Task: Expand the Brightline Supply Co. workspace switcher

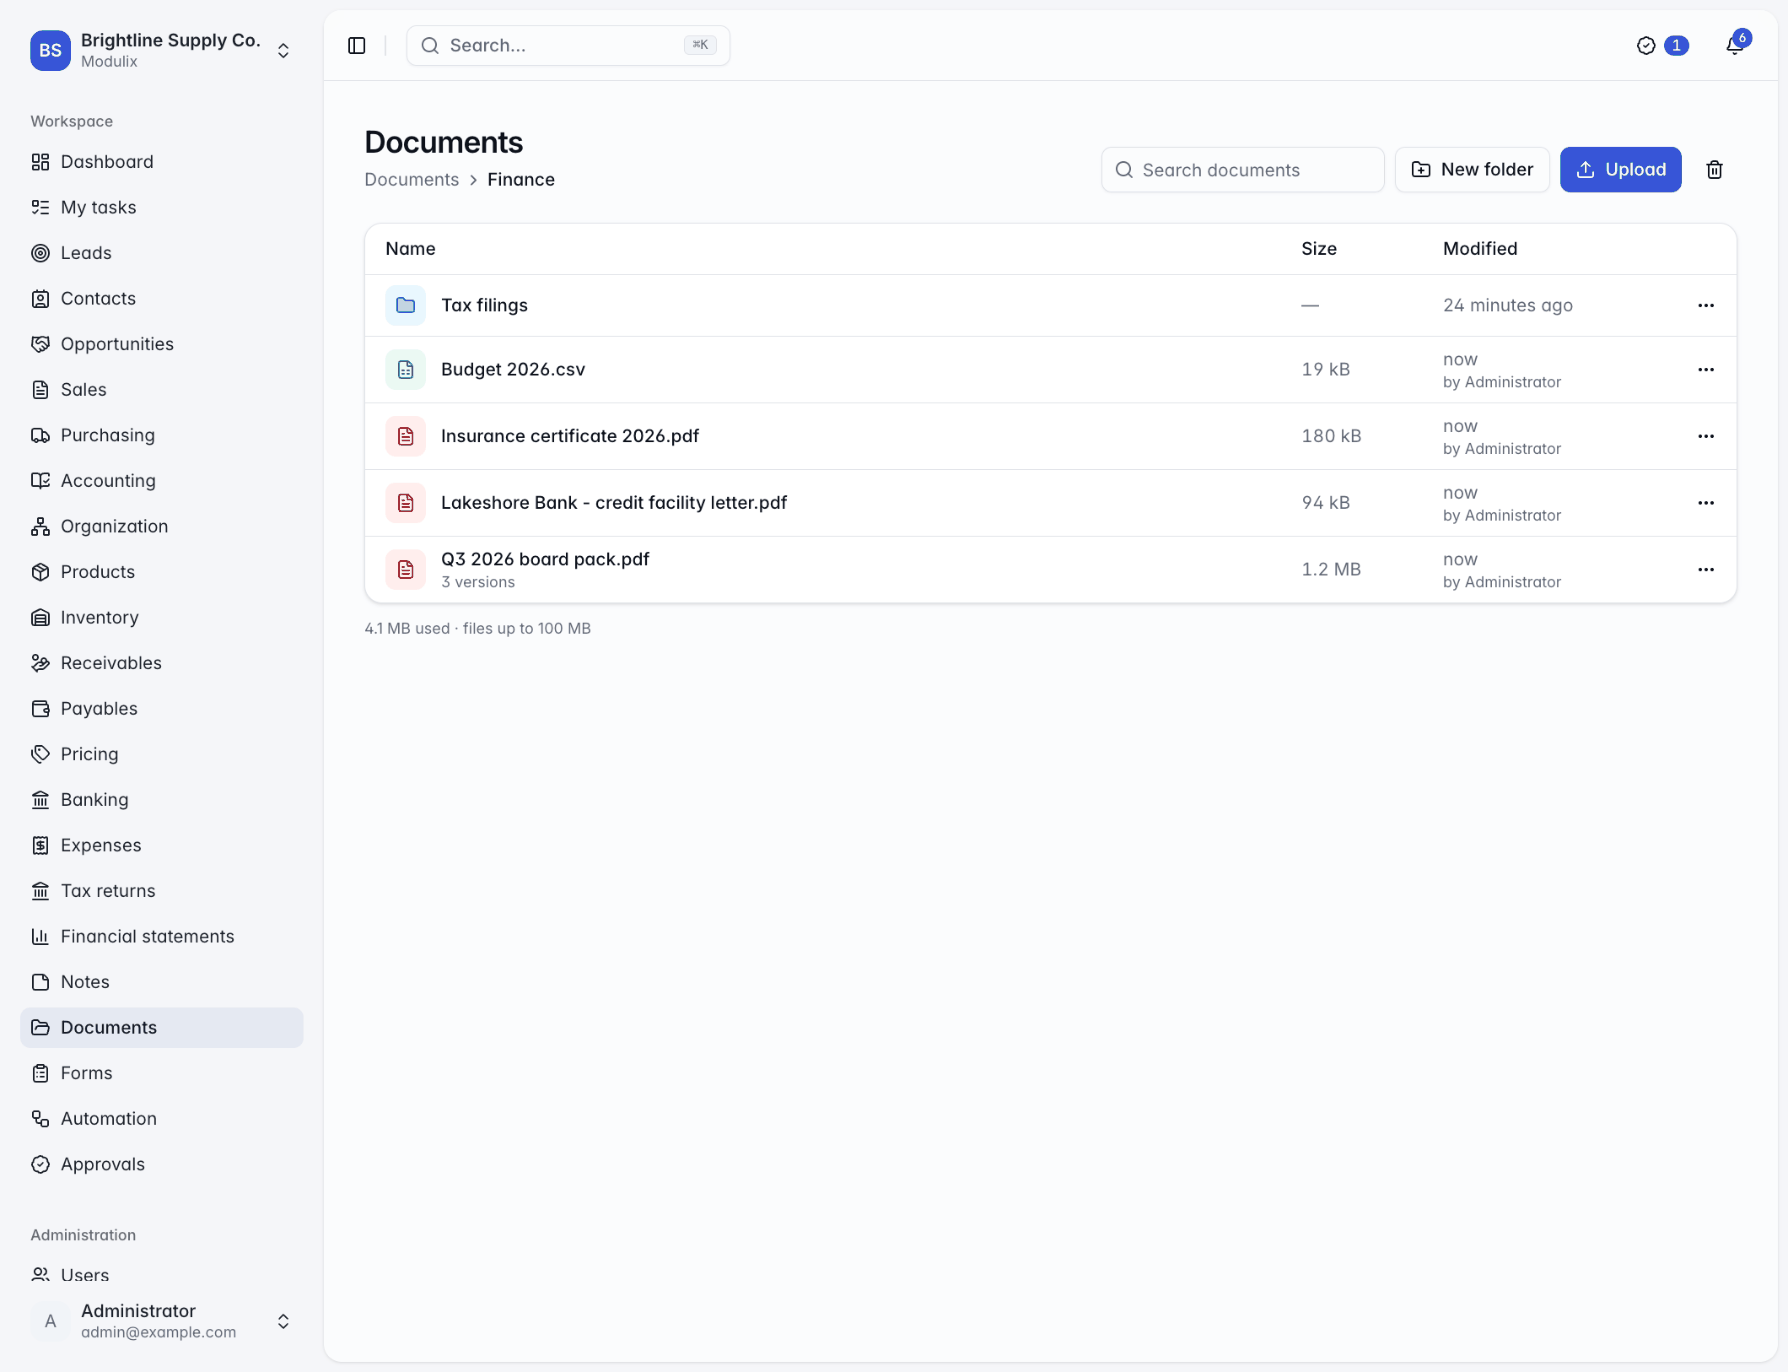Action: [283, 50]
